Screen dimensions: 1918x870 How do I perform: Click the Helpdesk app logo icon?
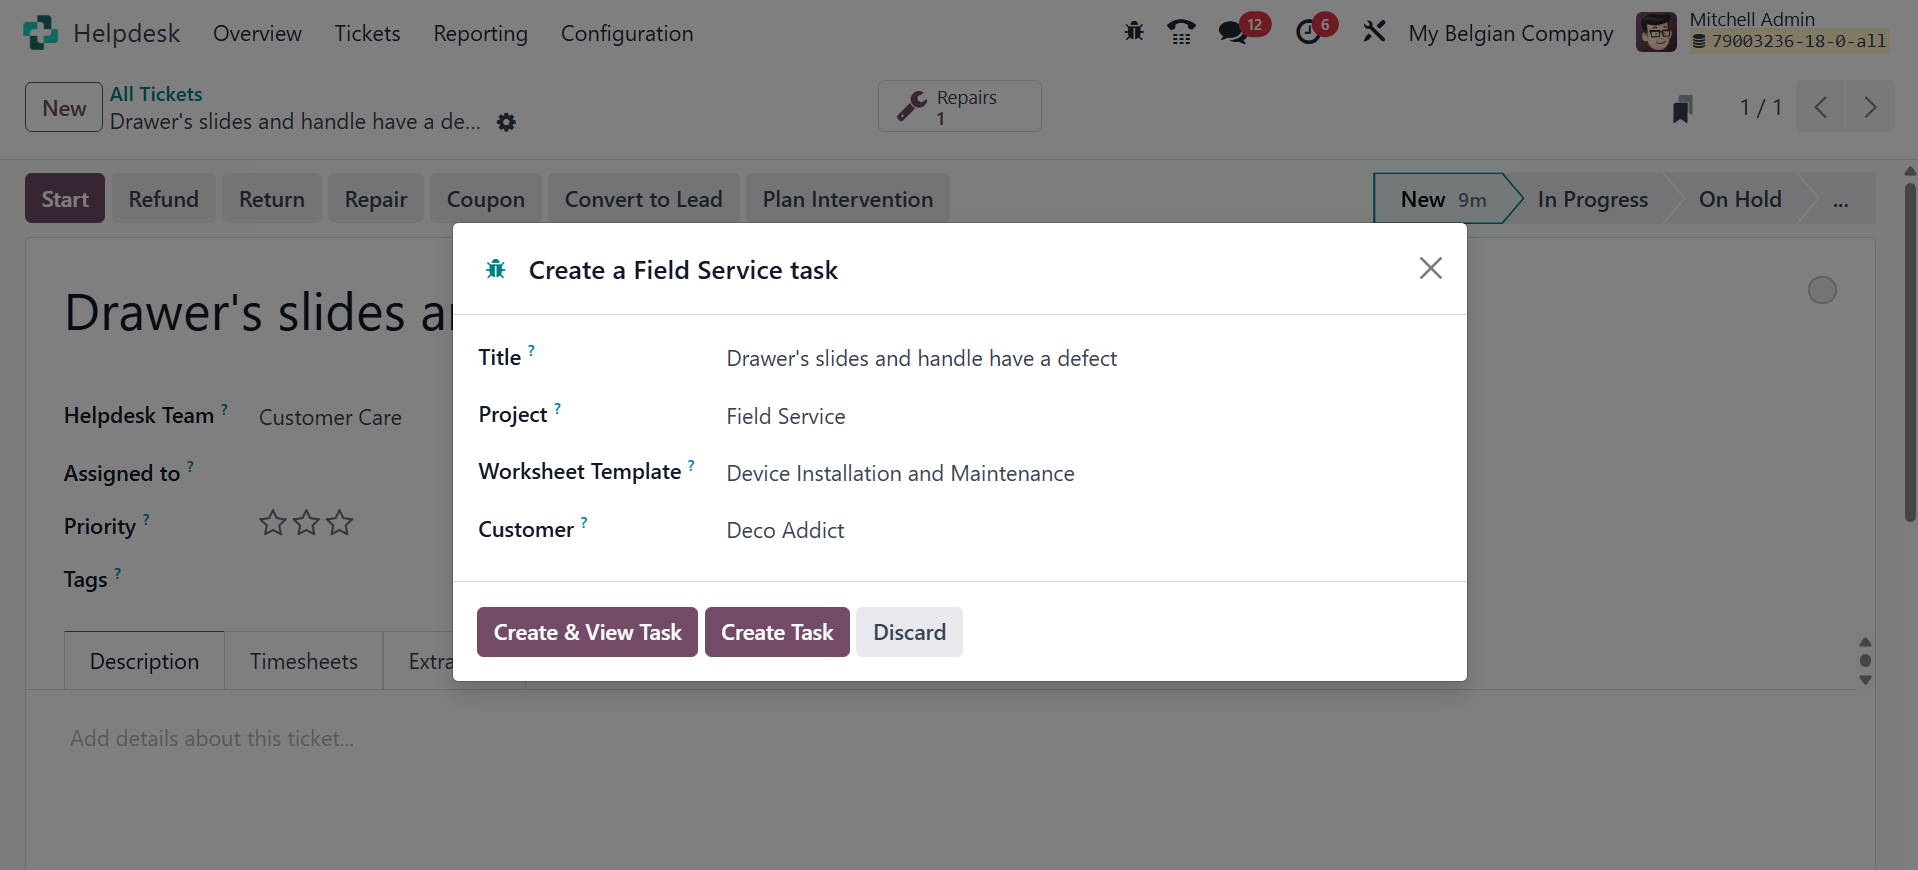pyautogui.click(x=40, y=33)
